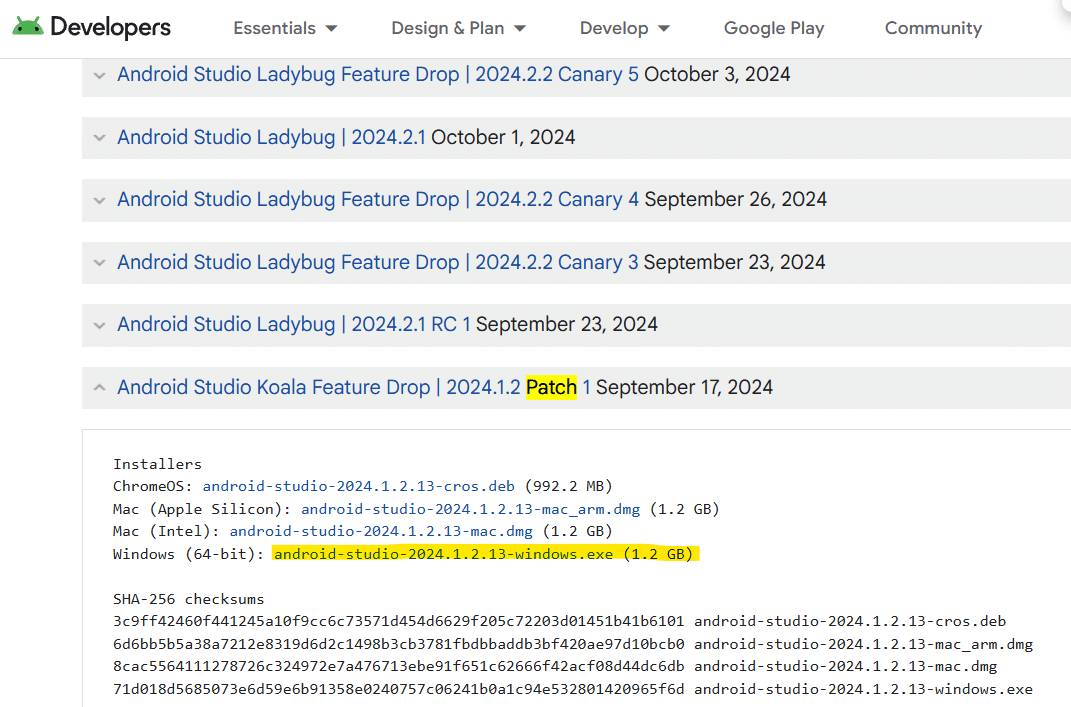
Task: Click the Android Developers logo
Action: 92,27
